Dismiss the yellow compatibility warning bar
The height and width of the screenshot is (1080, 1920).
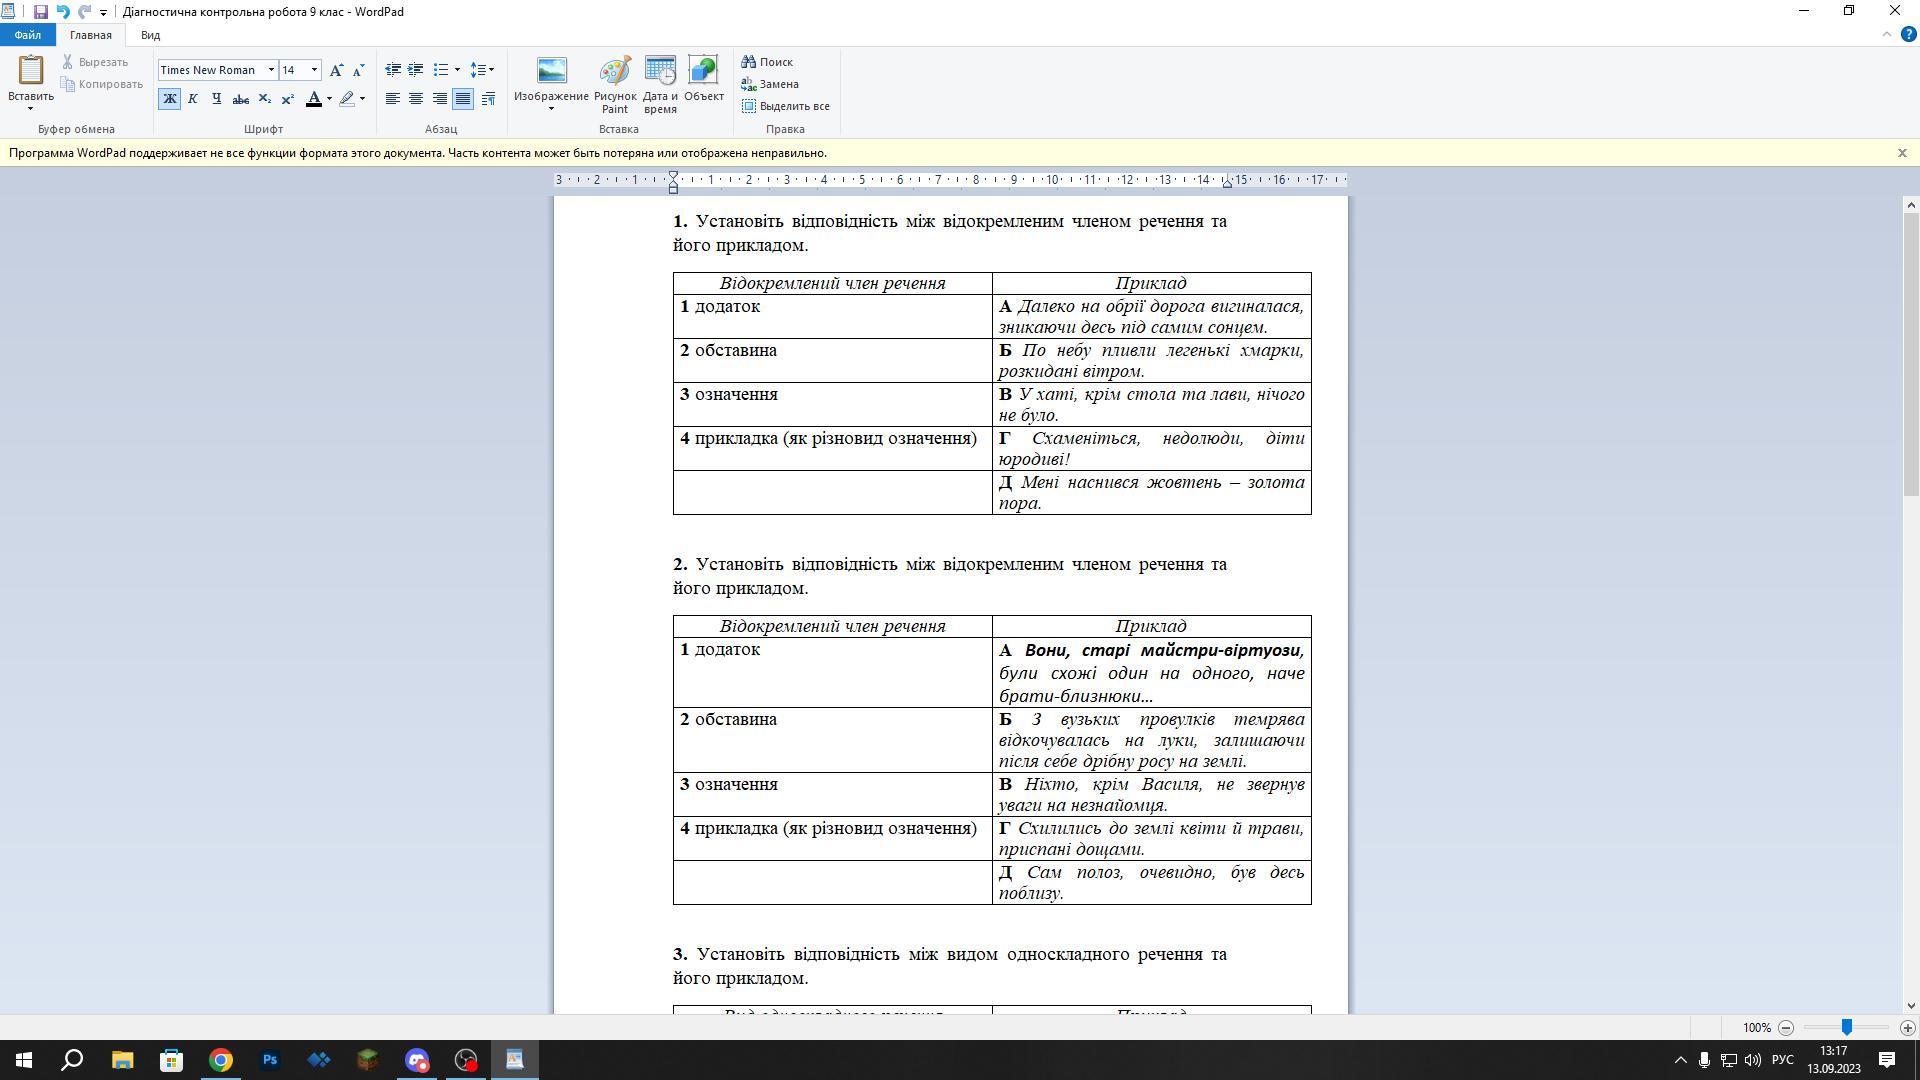(1902, 153)
